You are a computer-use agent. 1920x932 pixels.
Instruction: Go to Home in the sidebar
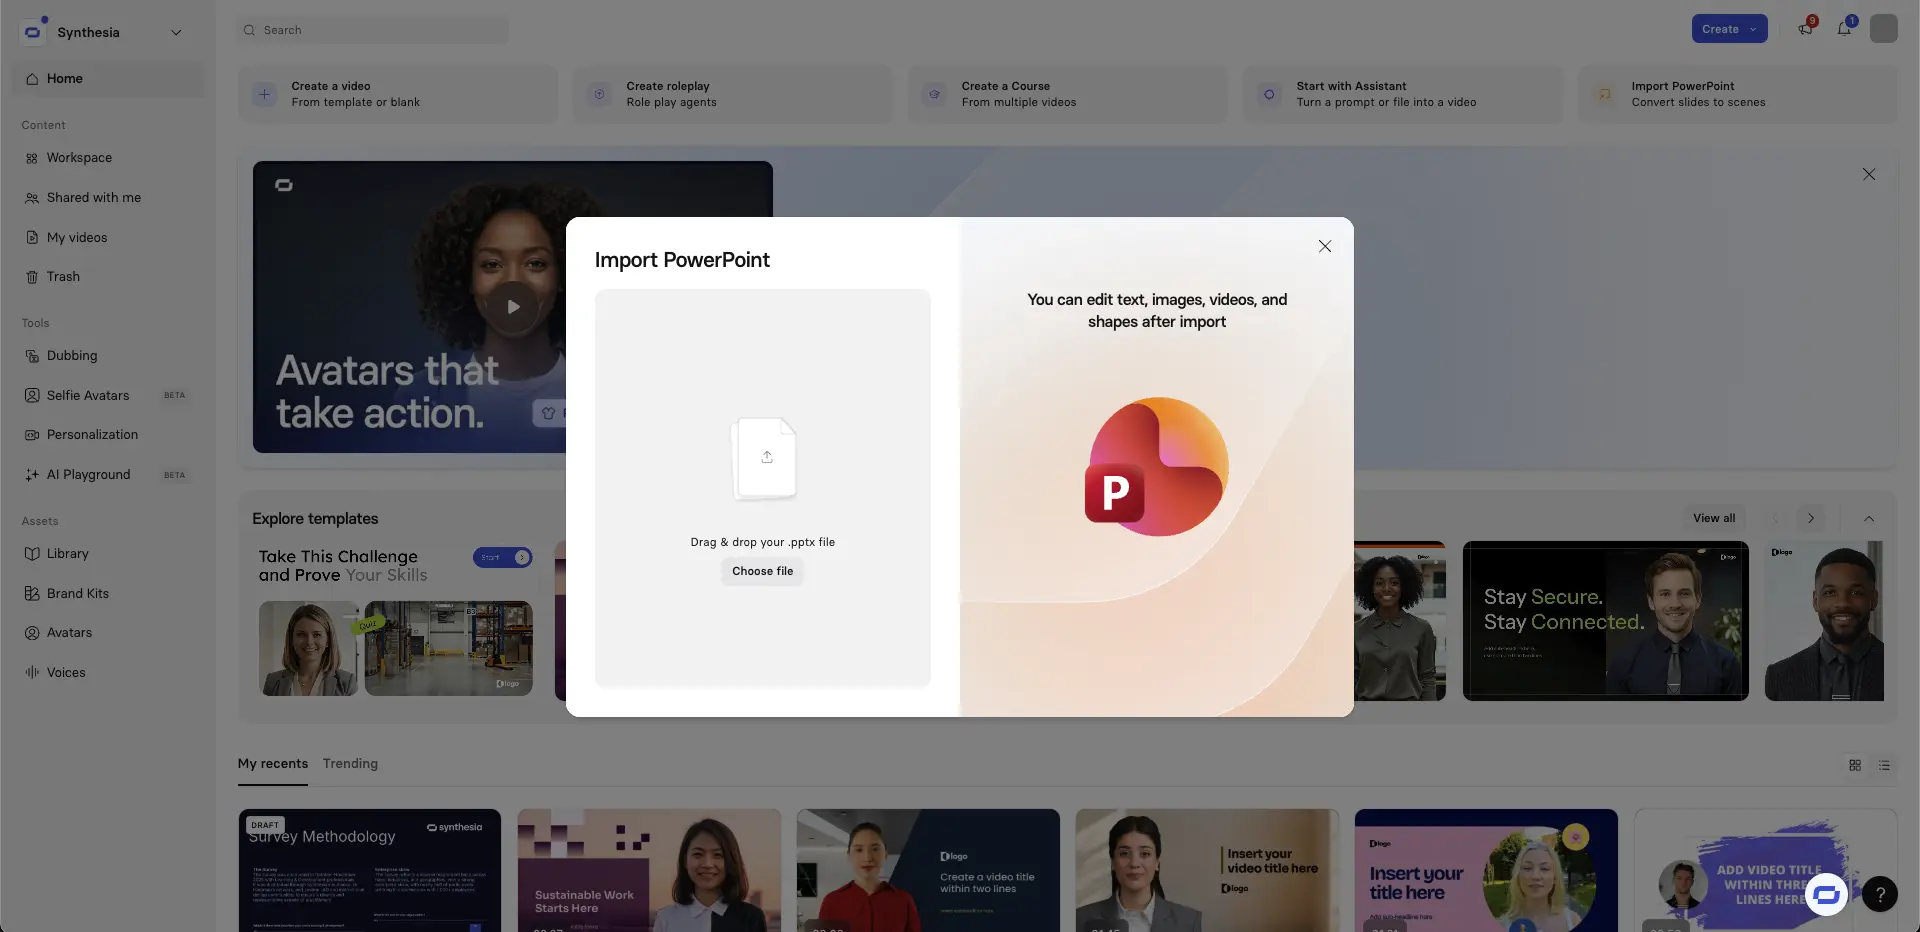[108, 78]
